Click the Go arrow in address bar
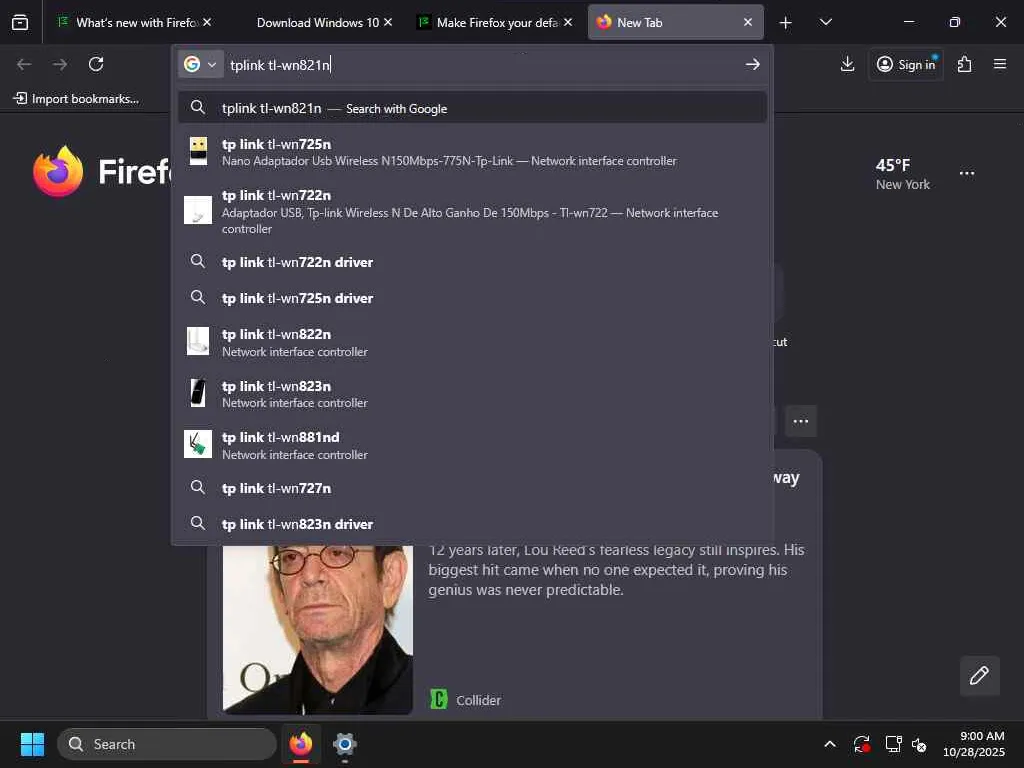The height and width of the screenshot is (768, 1024). pos(752,64)
